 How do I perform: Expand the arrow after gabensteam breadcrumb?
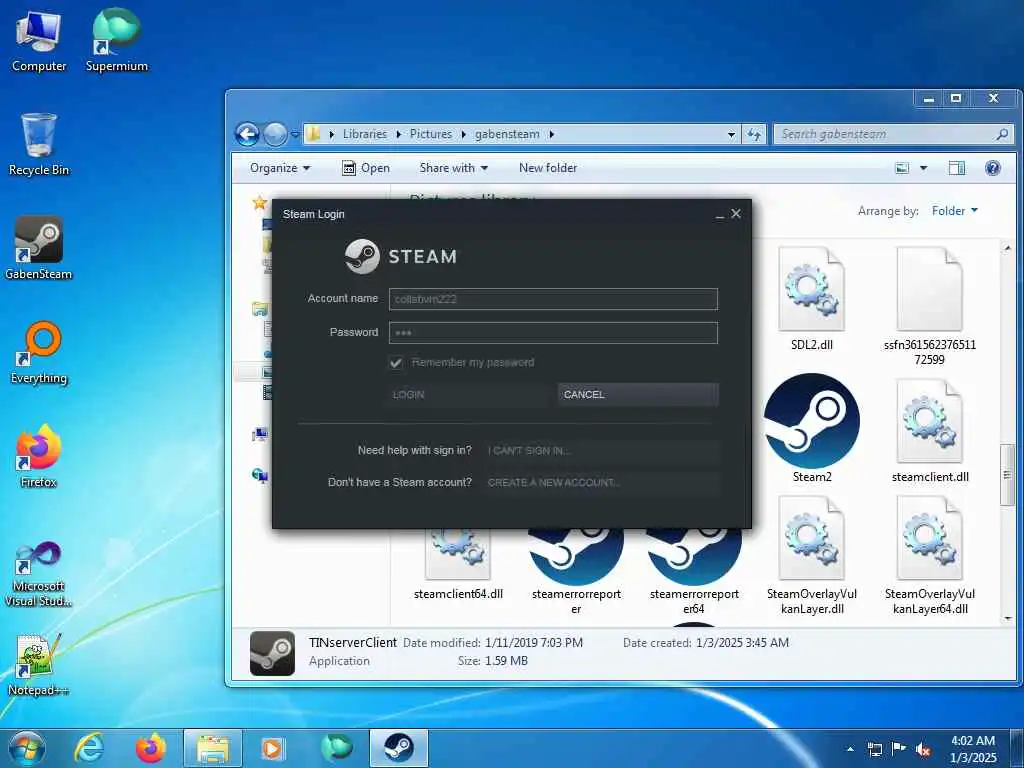[x=552, y=135]
